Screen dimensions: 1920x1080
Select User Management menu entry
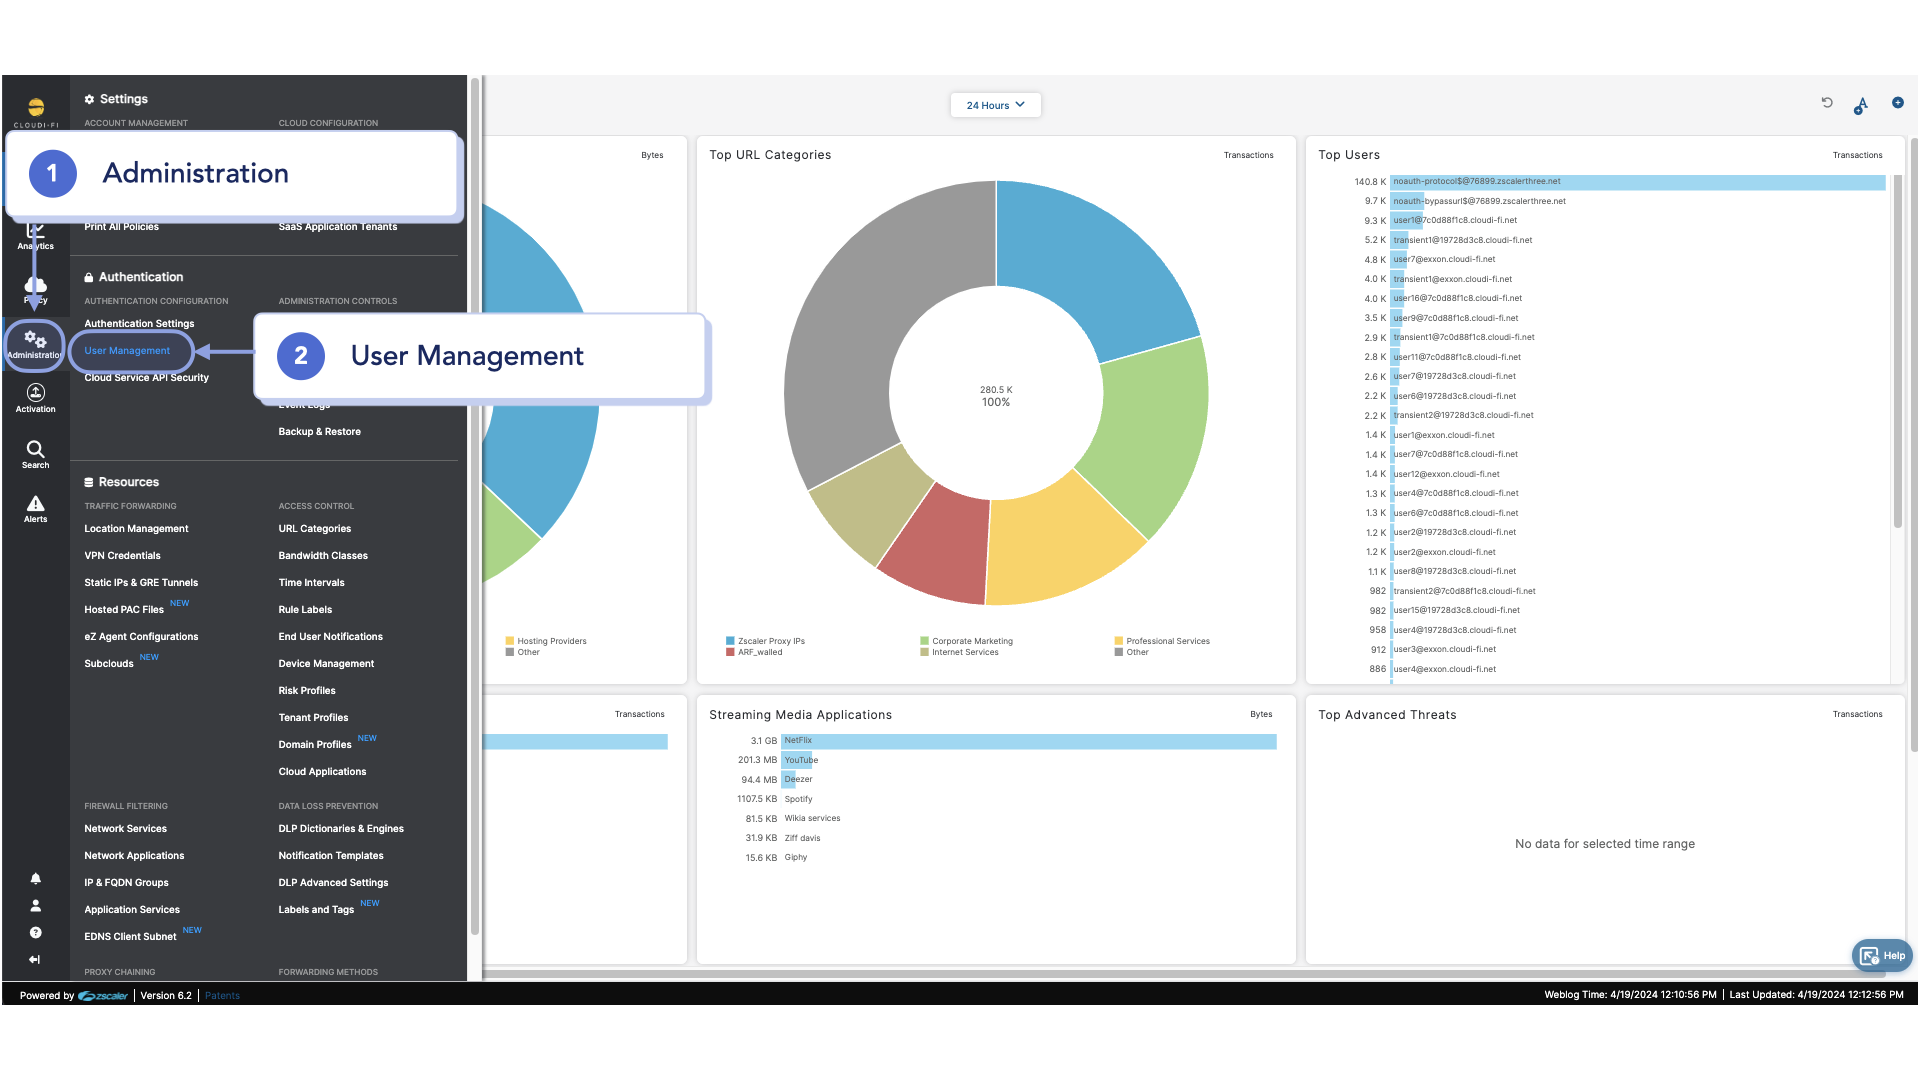click(x=127, y=351)
